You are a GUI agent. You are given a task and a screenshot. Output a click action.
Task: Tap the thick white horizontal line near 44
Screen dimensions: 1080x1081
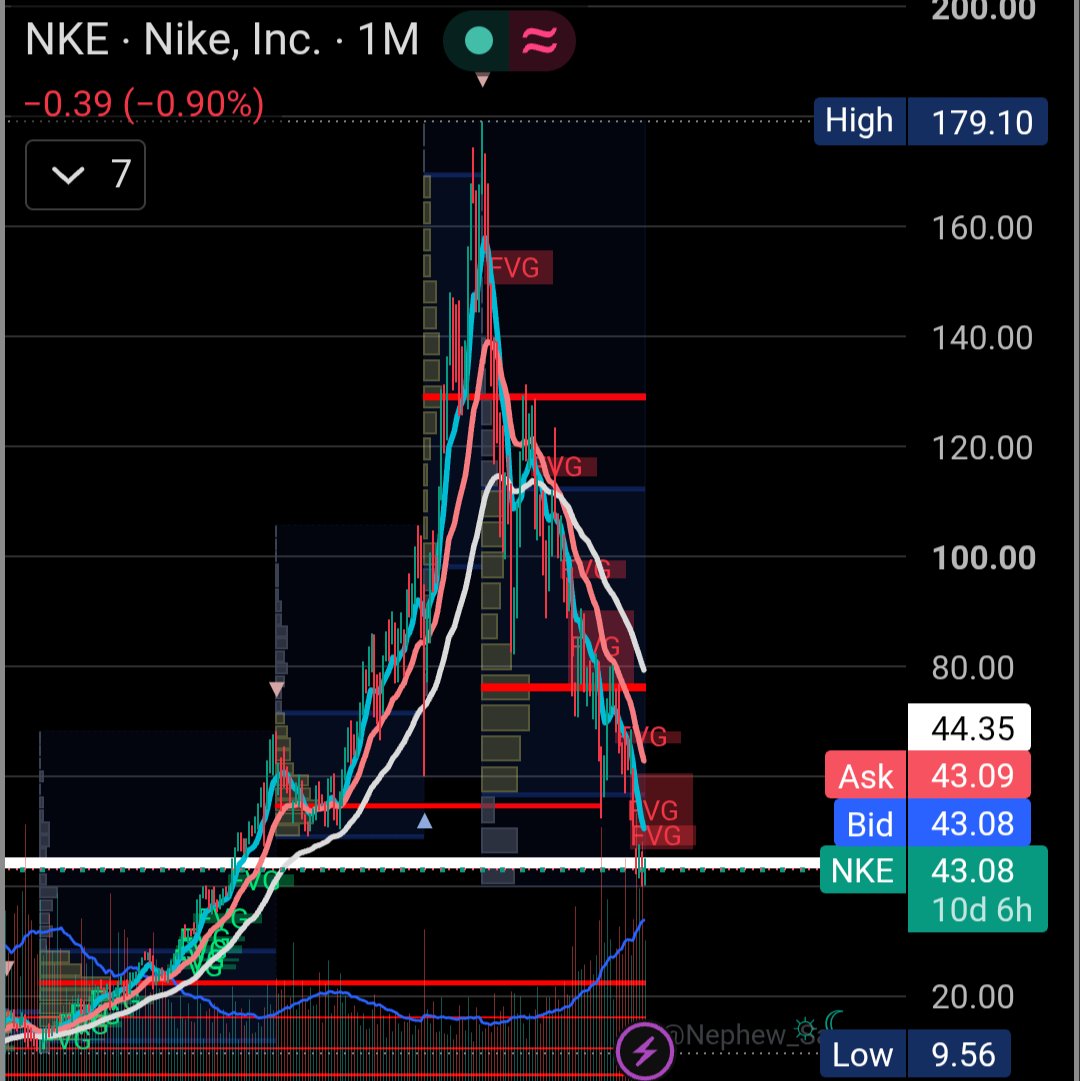[412, 862]
